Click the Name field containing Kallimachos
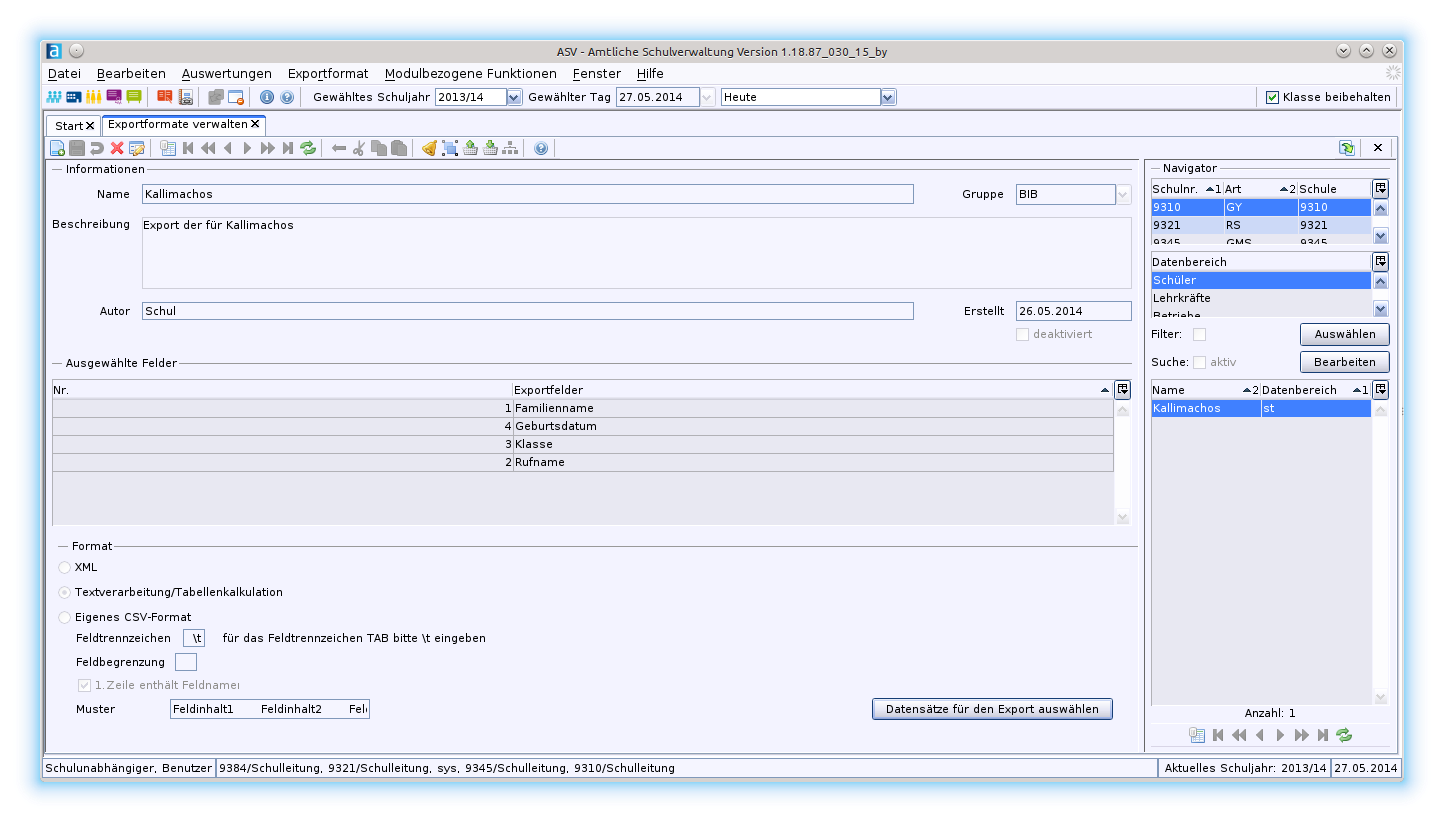The image size is (1444, 822). [527, 194]
